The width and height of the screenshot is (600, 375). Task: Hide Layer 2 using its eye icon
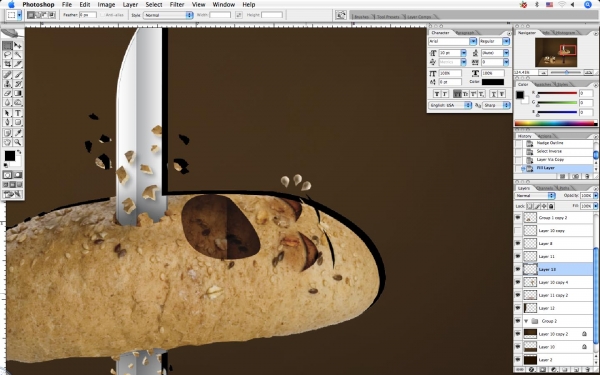(518, 360)
